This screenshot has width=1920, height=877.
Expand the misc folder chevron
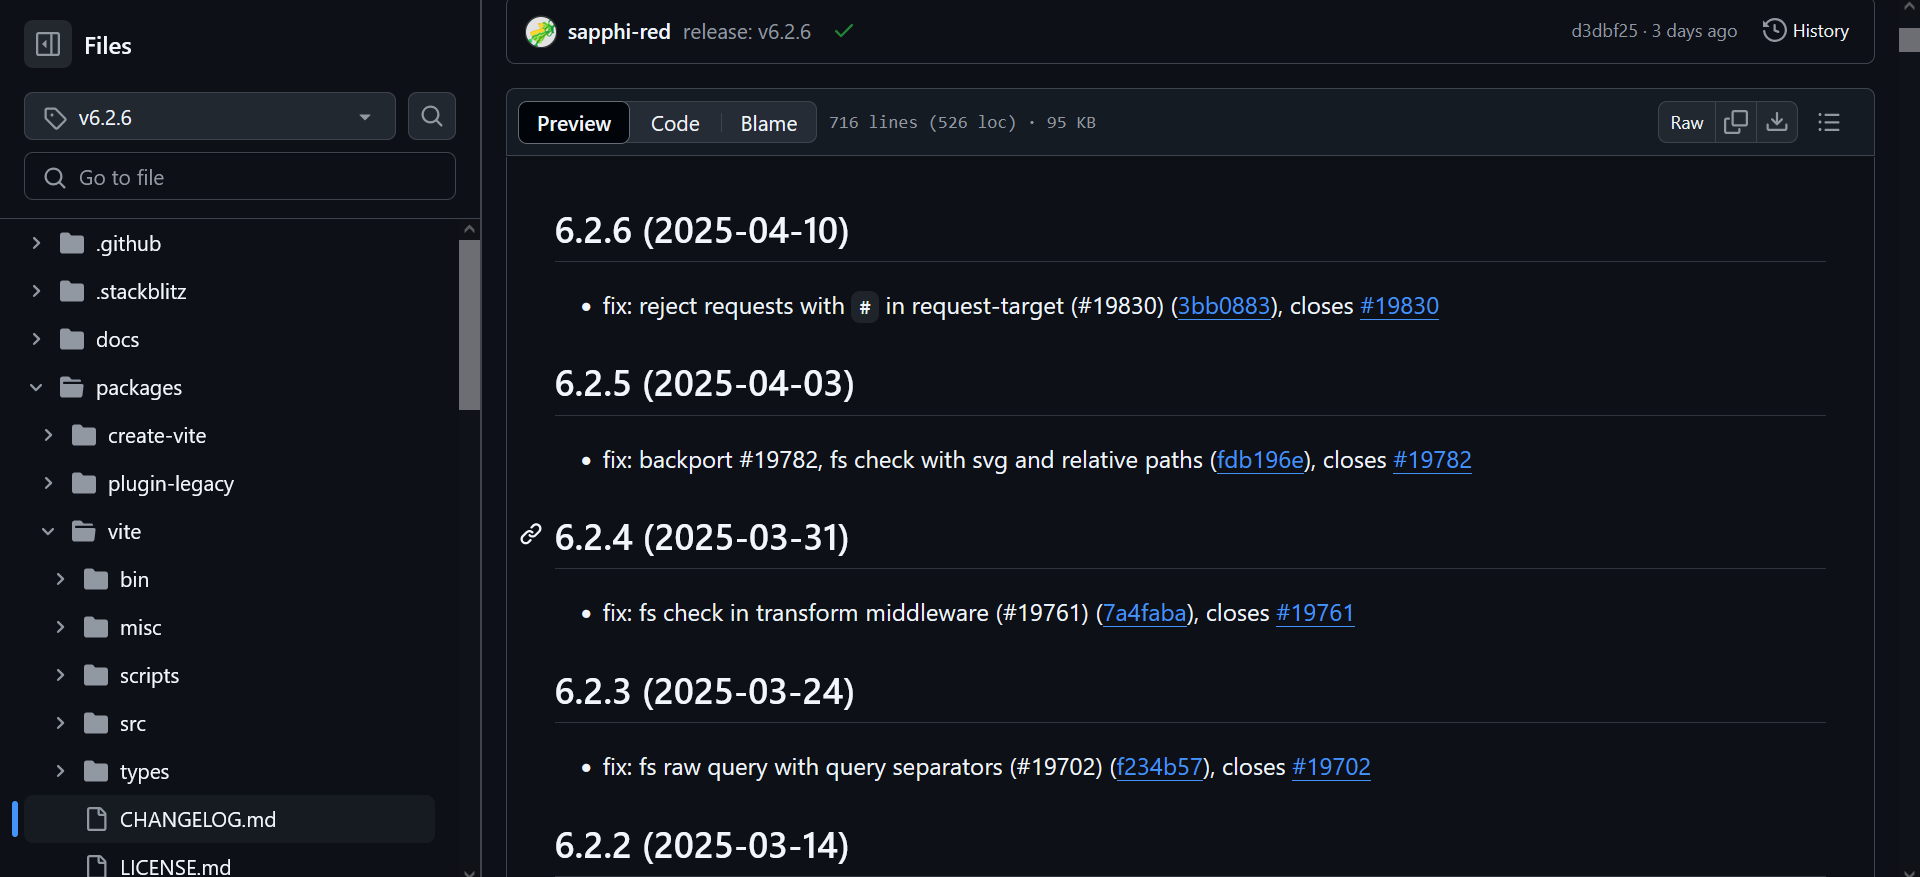[60, 627]
